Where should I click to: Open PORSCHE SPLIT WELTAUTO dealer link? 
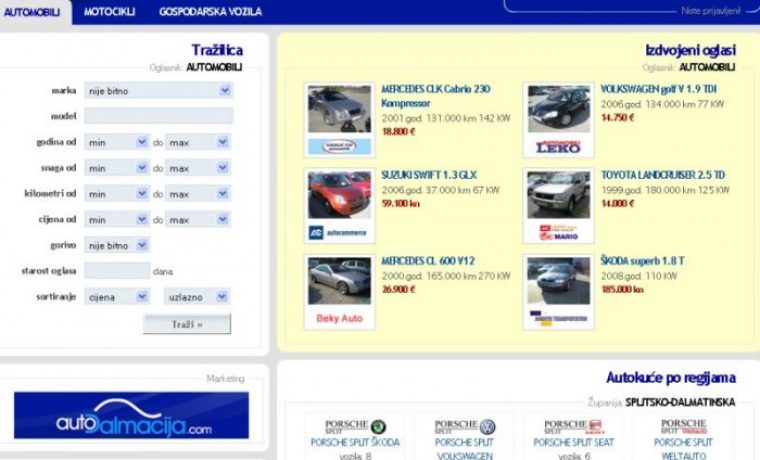point(683,449)
